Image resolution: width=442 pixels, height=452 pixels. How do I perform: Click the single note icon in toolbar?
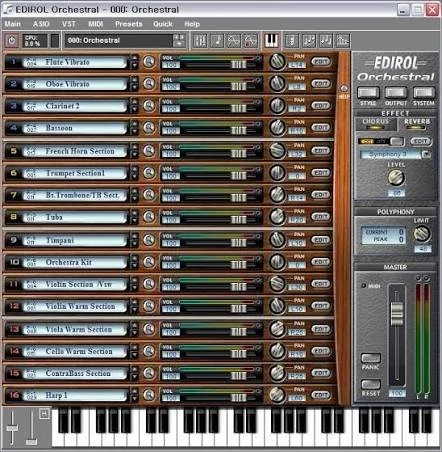[217, 41]
